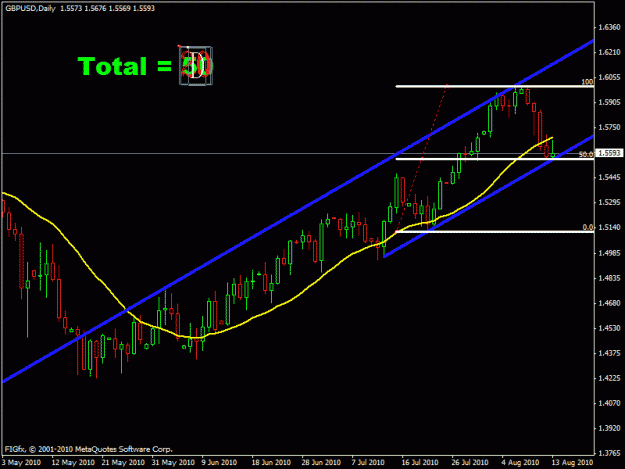Click the 21 May 2010 date label

pyautogui.click(x=123, y=463)
